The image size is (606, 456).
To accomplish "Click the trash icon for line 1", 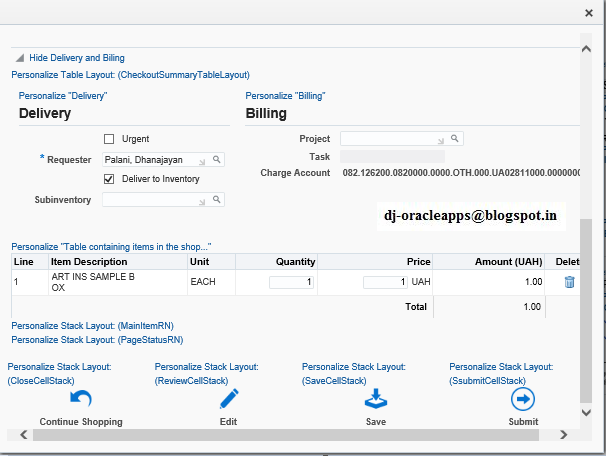I will [x=569, y=282].
